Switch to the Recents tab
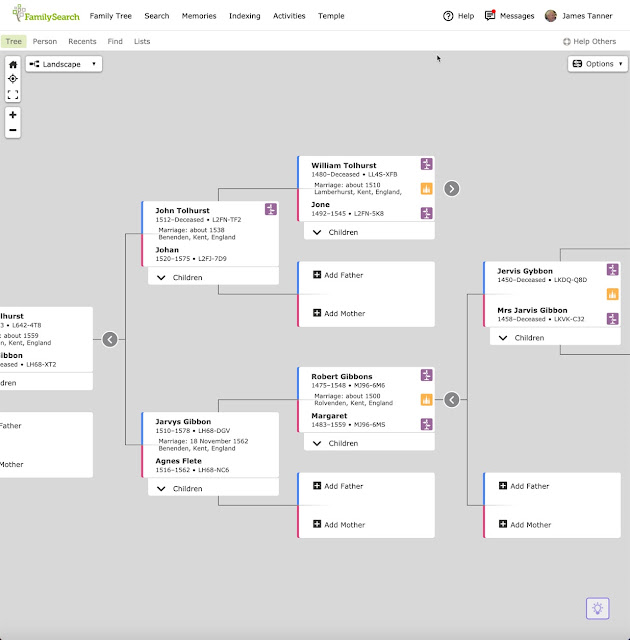The width and height of the screenshot is (630, 640). tap(82, 41)
